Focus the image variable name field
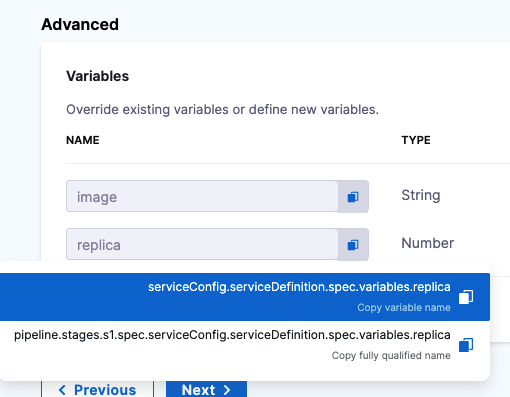The image size is (510, 397). pos(202,196)
